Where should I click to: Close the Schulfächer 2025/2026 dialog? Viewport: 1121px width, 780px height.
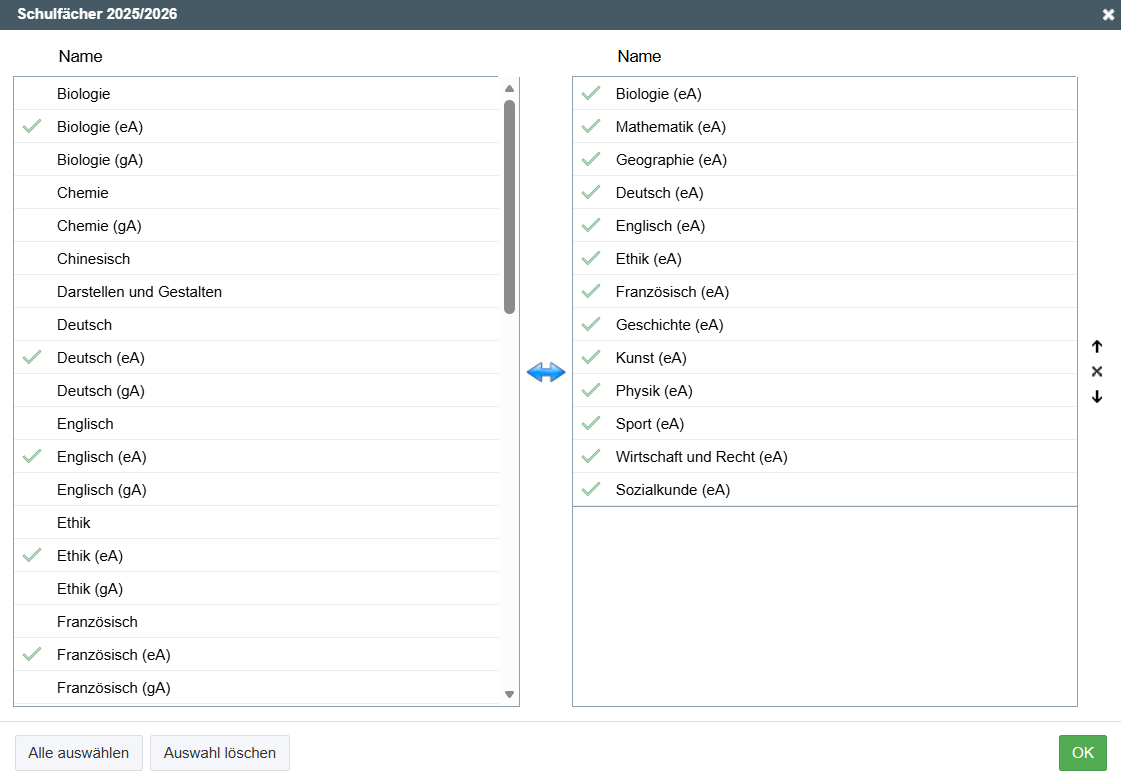click(x=1108, y=15)
